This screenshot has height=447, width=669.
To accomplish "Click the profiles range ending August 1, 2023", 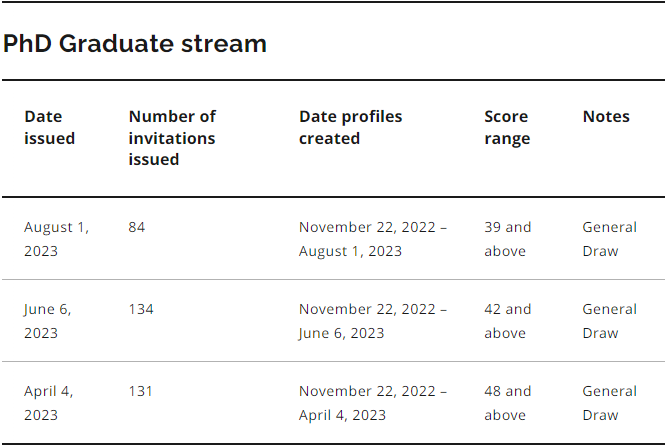I will click(373, 239).
